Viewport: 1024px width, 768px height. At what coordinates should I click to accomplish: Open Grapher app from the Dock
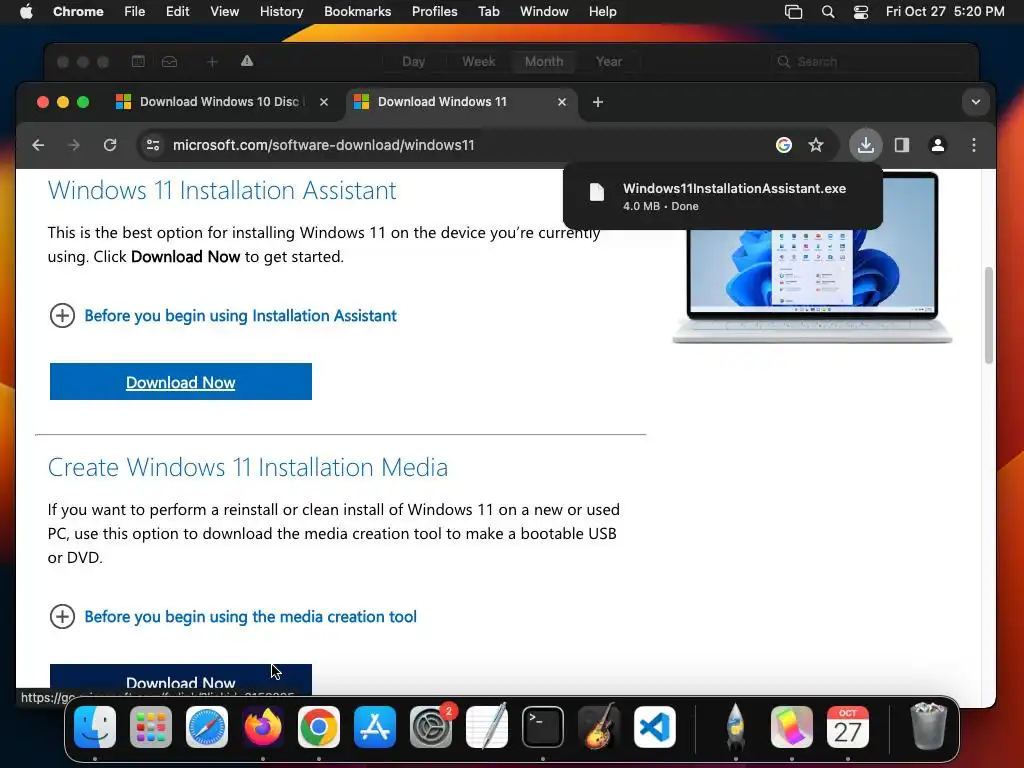(792, 727)
